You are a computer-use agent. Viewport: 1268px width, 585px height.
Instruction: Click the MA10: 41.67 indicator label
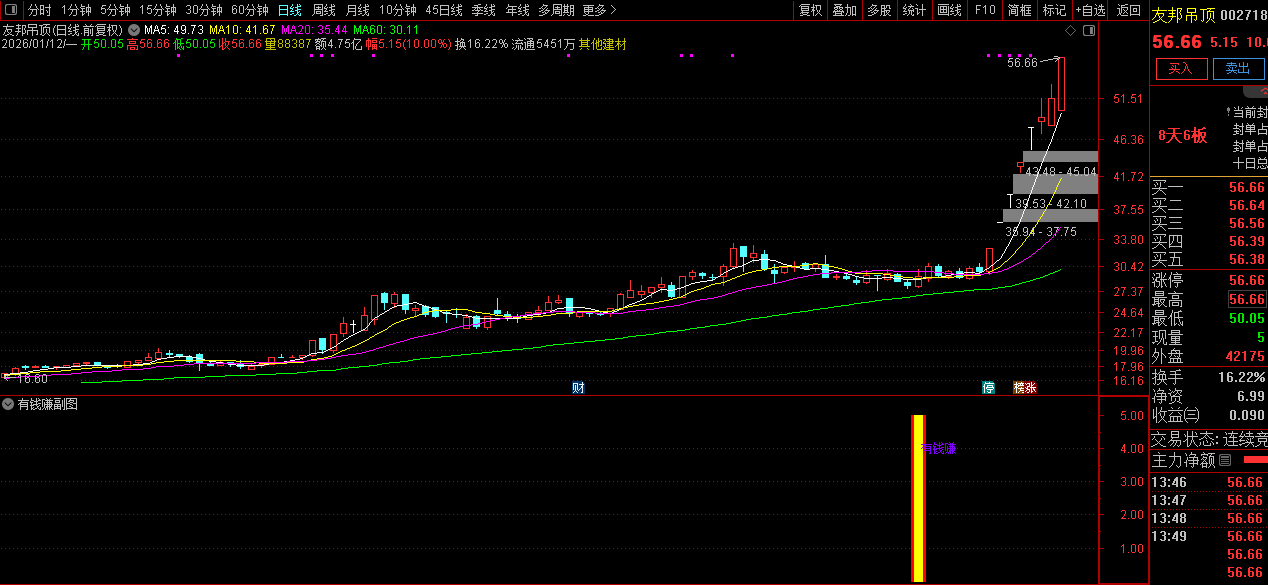[x=241, y=30]
